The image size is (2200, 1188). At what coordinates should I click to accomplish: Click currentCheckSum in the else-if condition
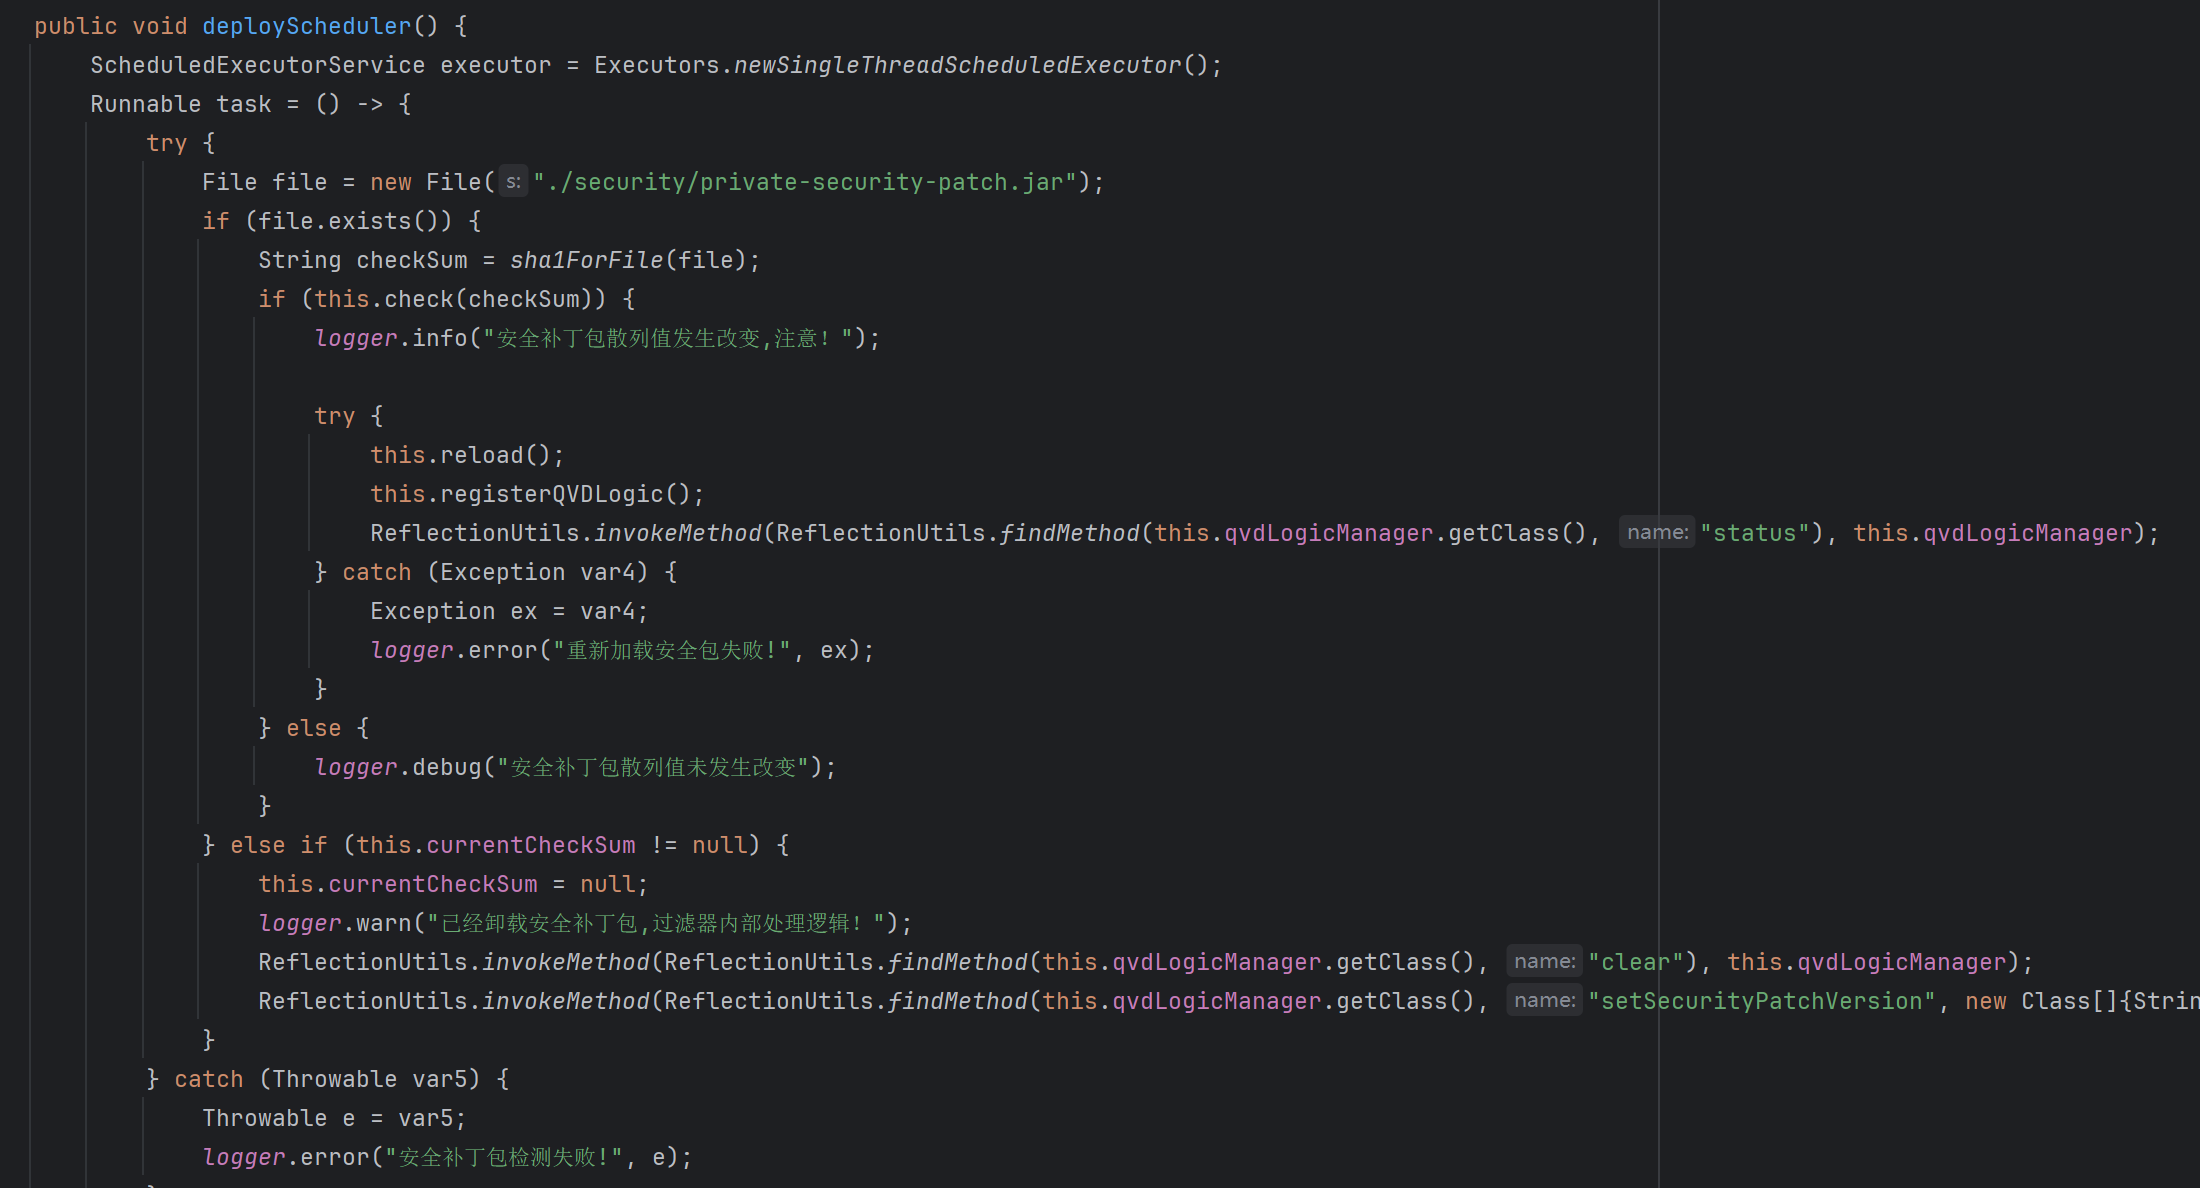tap(530, 845)
